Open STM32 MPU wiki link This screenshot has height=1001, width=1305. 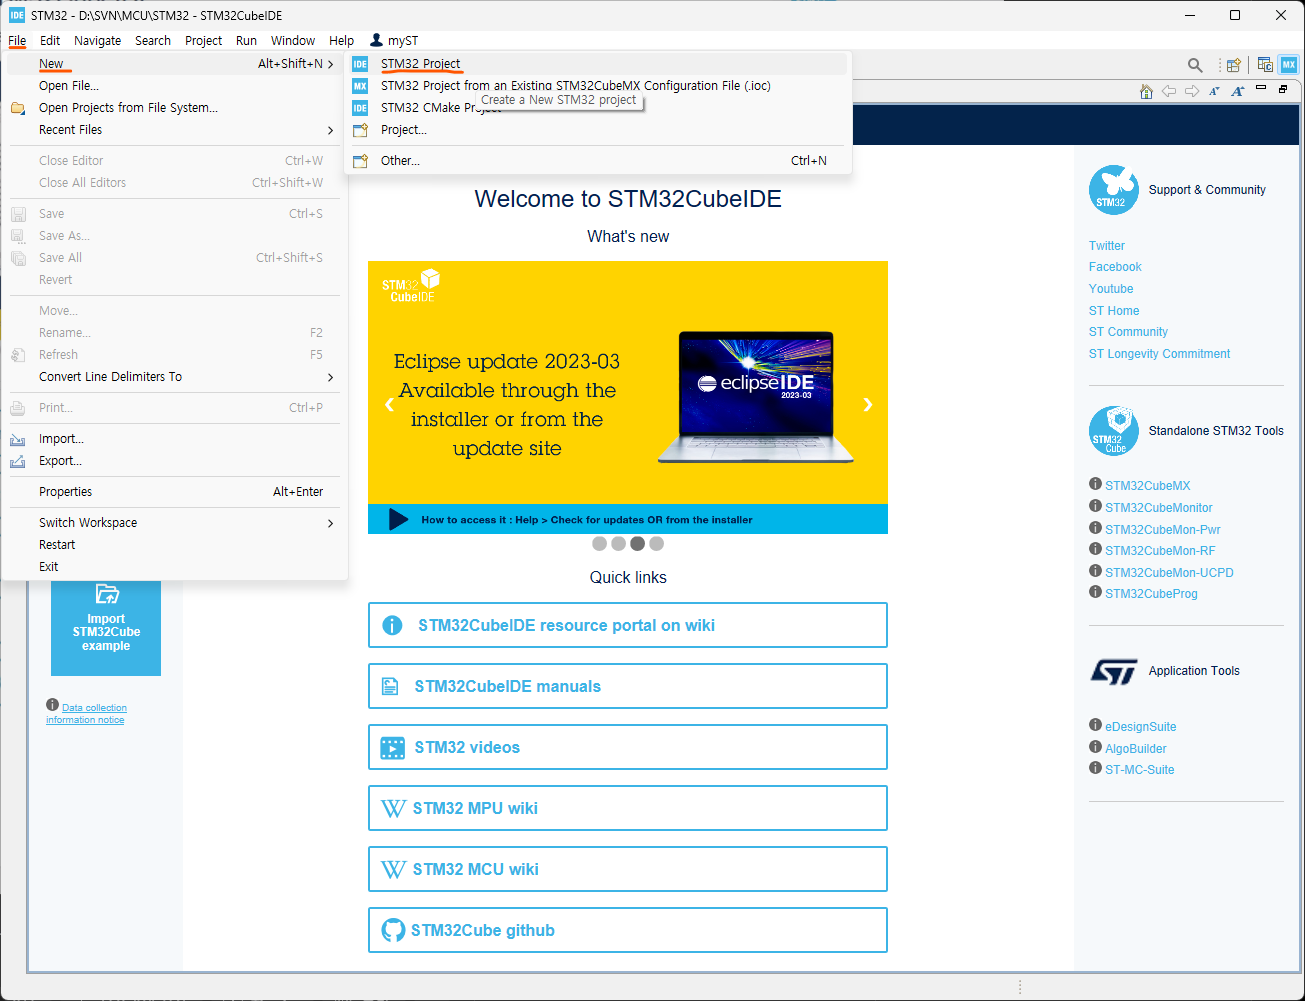[x=628, y=808]
